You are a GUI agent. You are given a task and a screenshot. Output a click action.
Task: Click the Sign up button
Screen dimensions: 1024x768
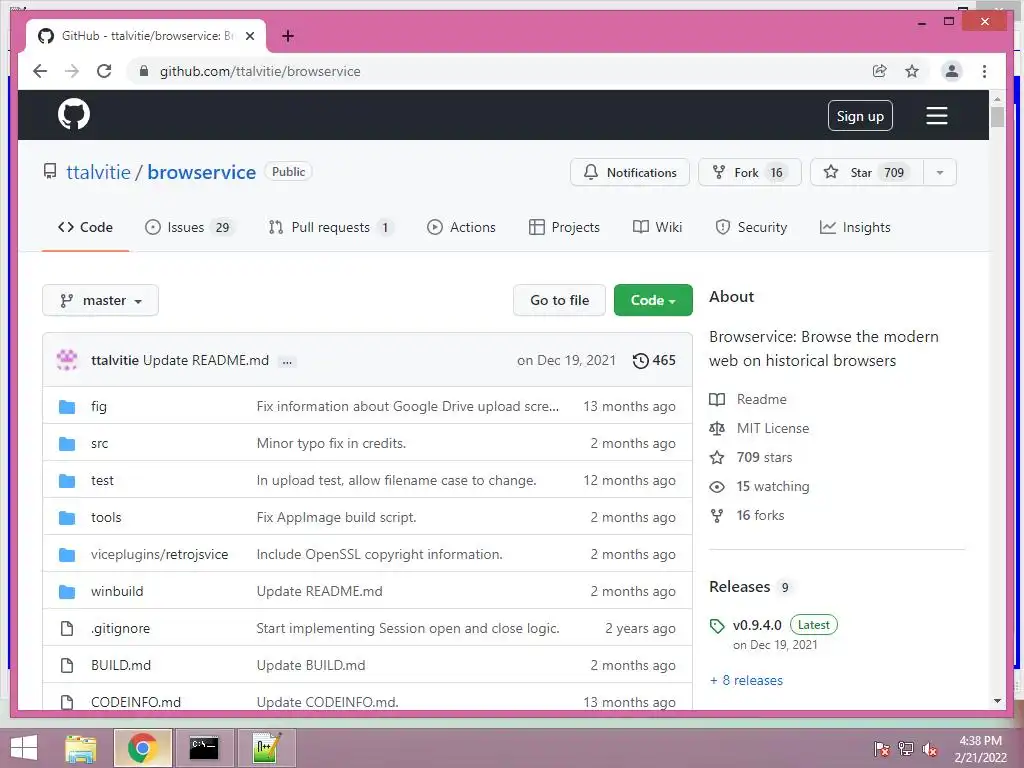(x=860, y=116)
